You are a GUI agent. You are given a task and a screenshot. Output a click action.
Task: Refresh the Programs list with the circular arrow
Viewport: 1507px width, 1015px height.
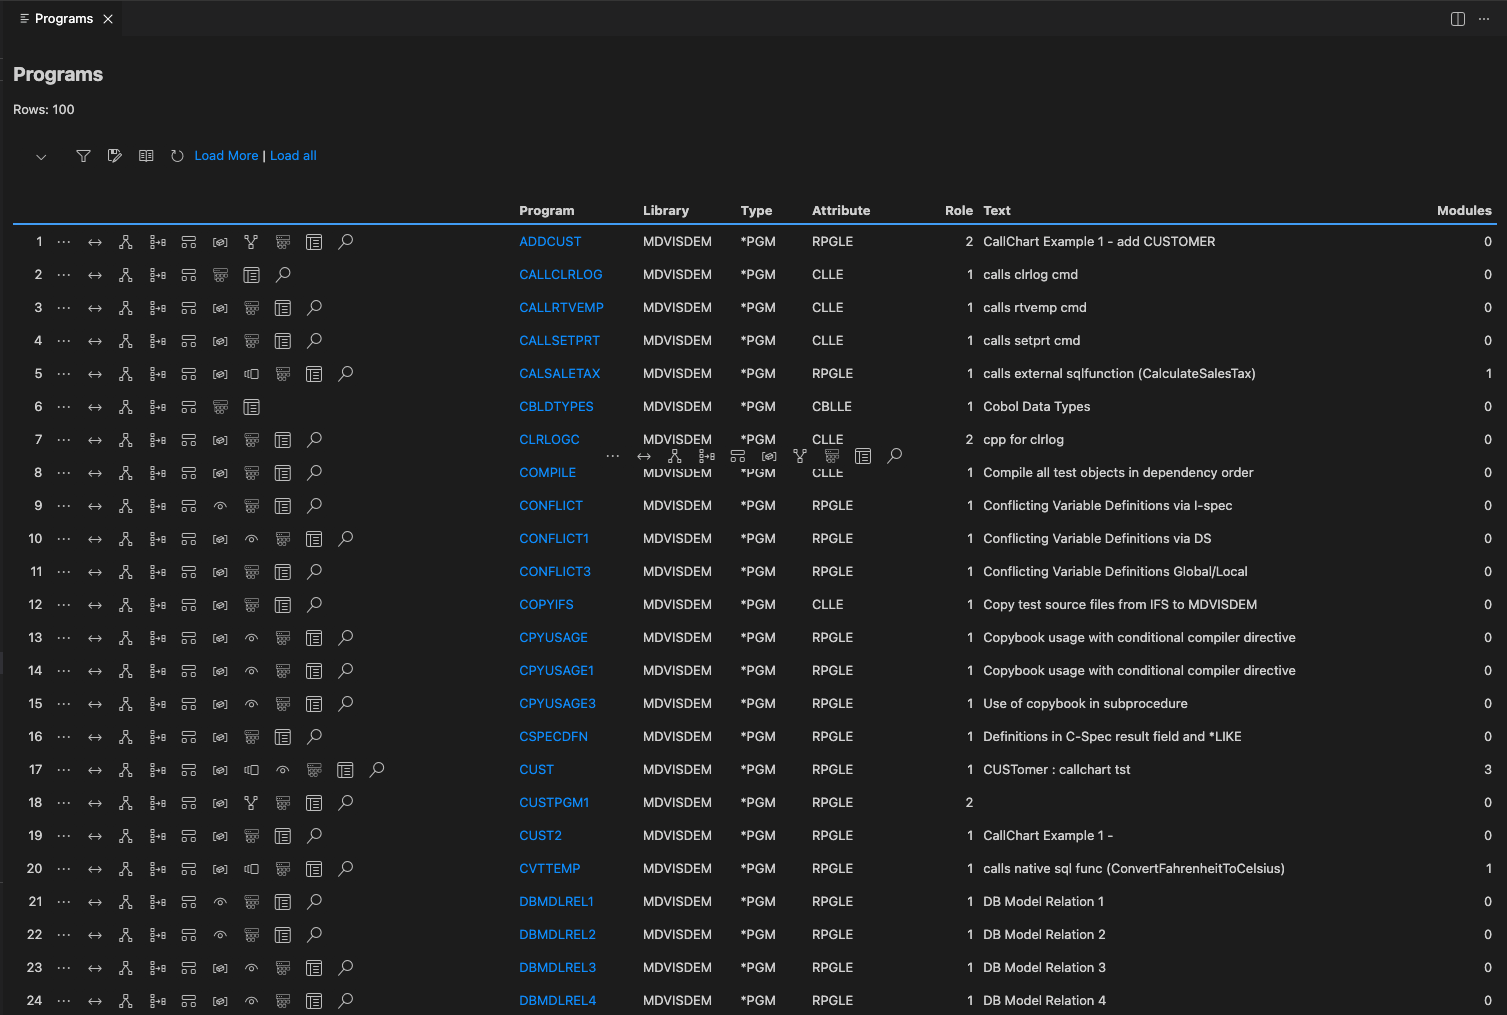pyautogui.click(x=177, y=156)
